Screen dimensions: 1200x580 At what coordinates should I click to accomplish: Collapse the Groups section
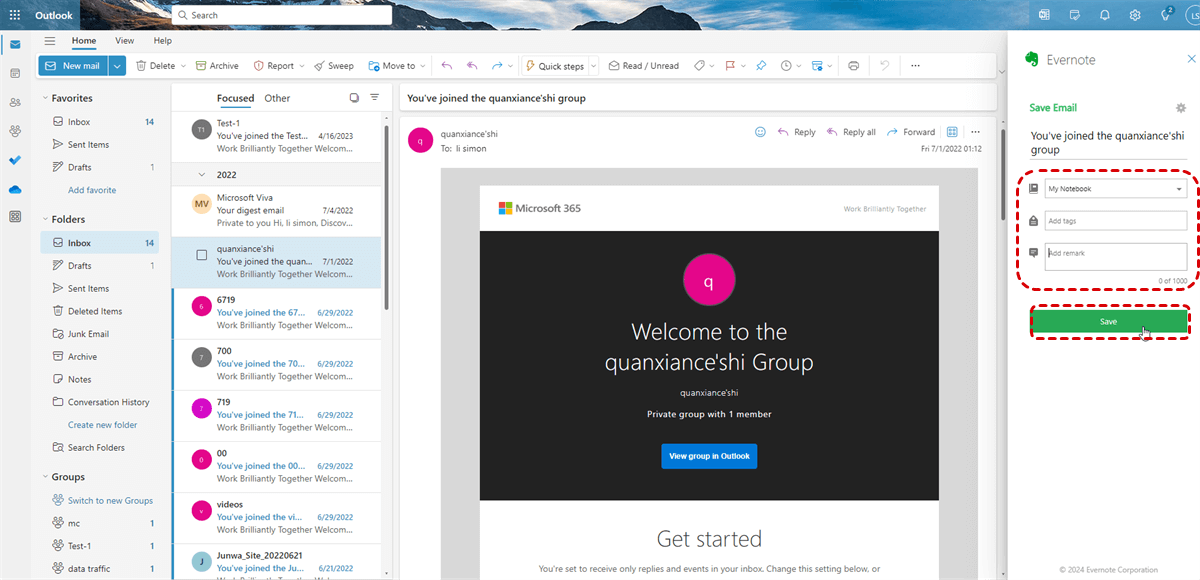tap(46, 477)
